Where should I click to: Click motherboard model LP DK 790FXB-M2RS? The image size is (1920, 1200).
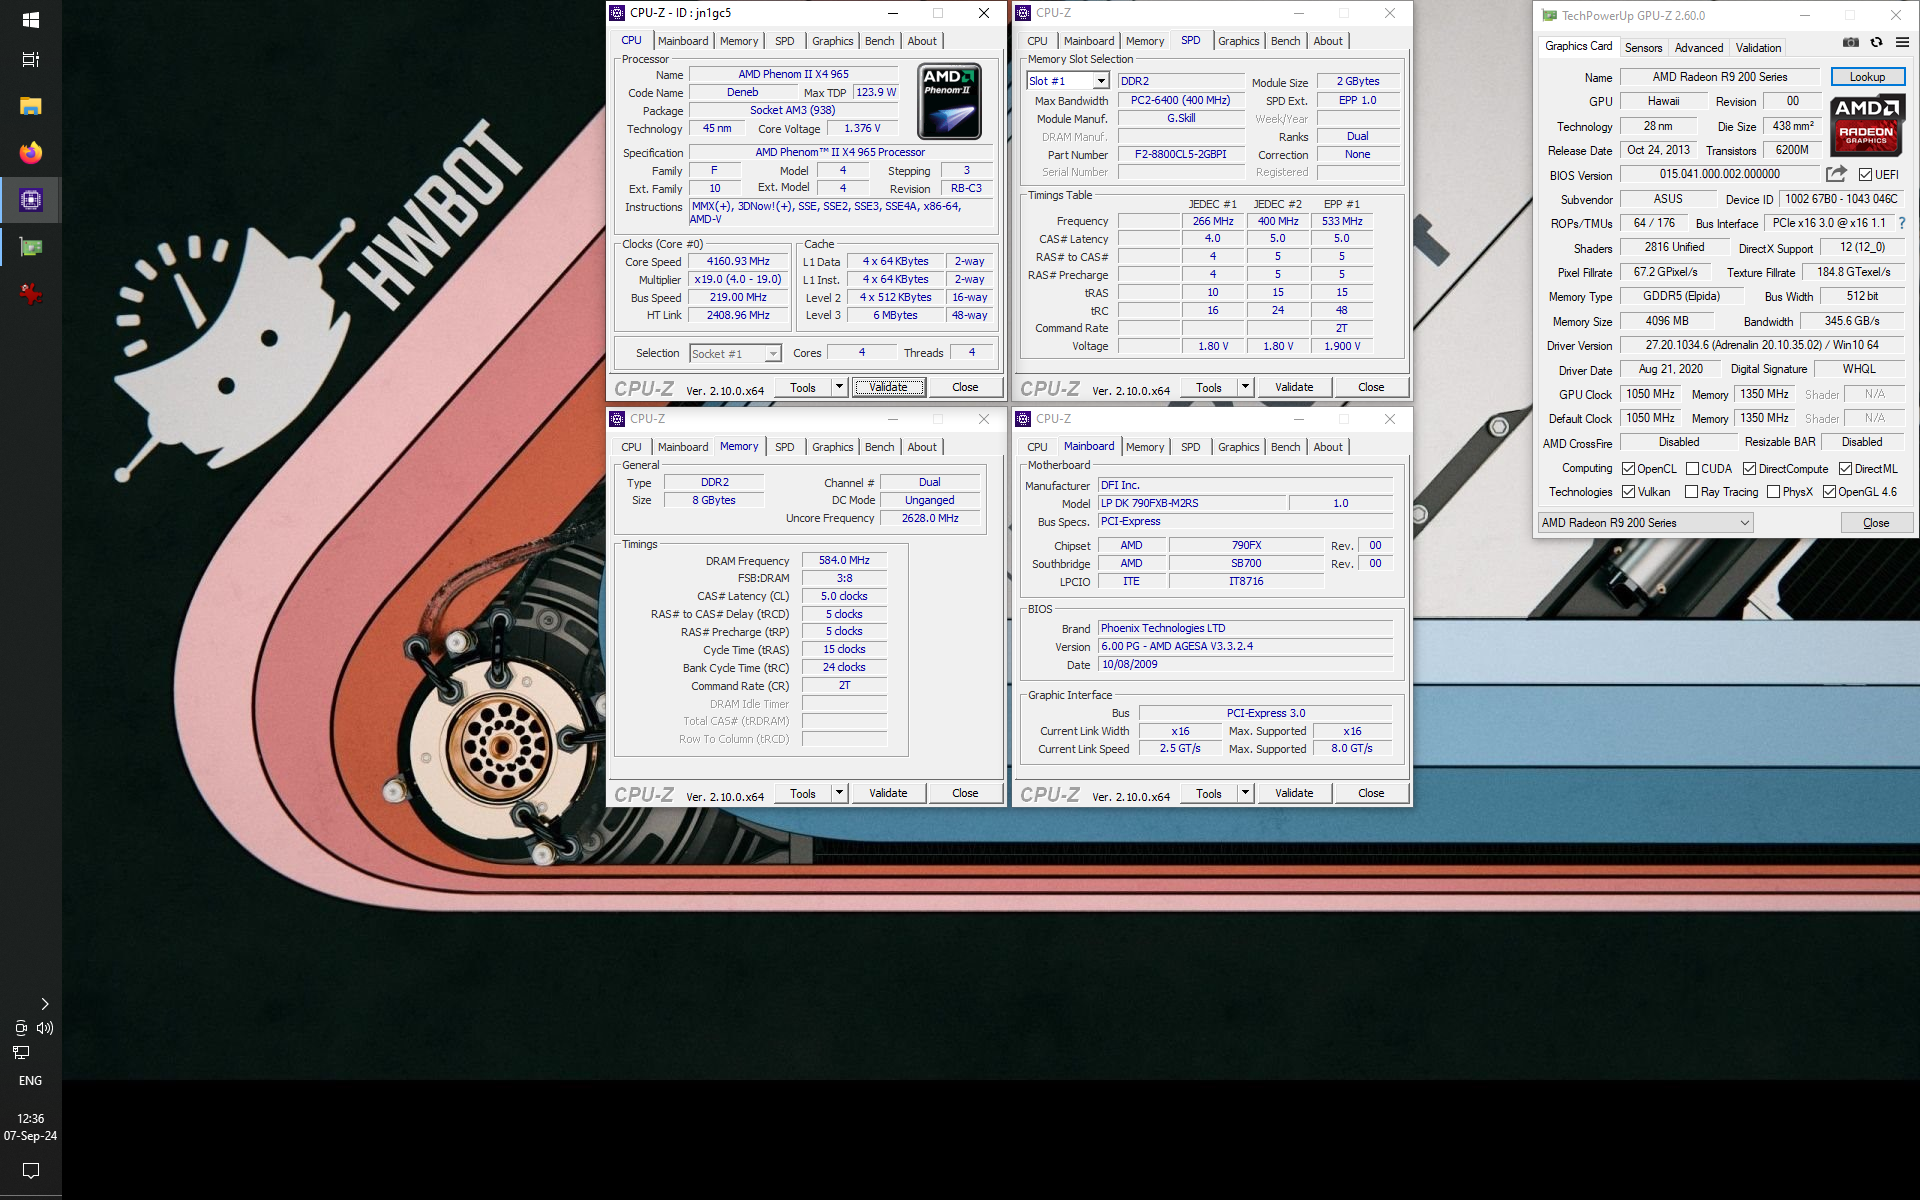pyautogui.click(x=1192, y=503)
